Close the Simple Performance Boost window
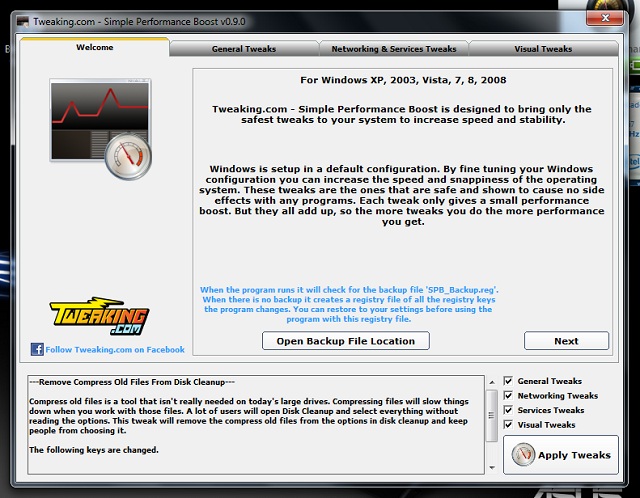This screenshot has height=498, width=640. click(x=605, y=18)
